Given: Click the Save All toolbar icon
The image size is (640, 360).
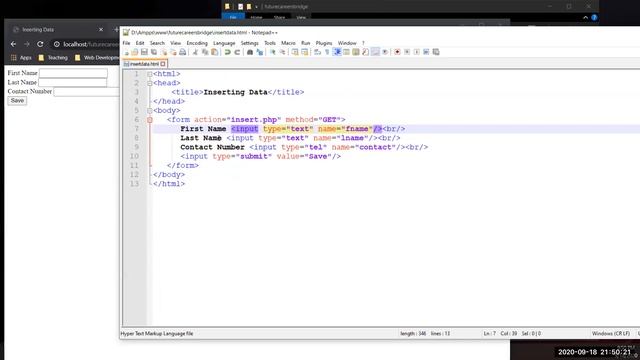Looking at the screenshot, I should pos(153,52).
